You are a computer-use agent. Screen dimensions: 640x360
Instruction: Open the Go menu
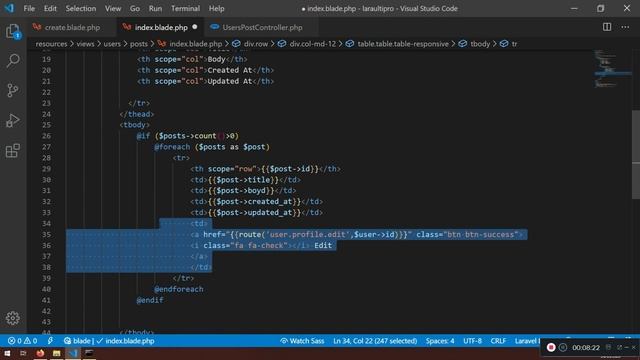[x=135, y=8]
